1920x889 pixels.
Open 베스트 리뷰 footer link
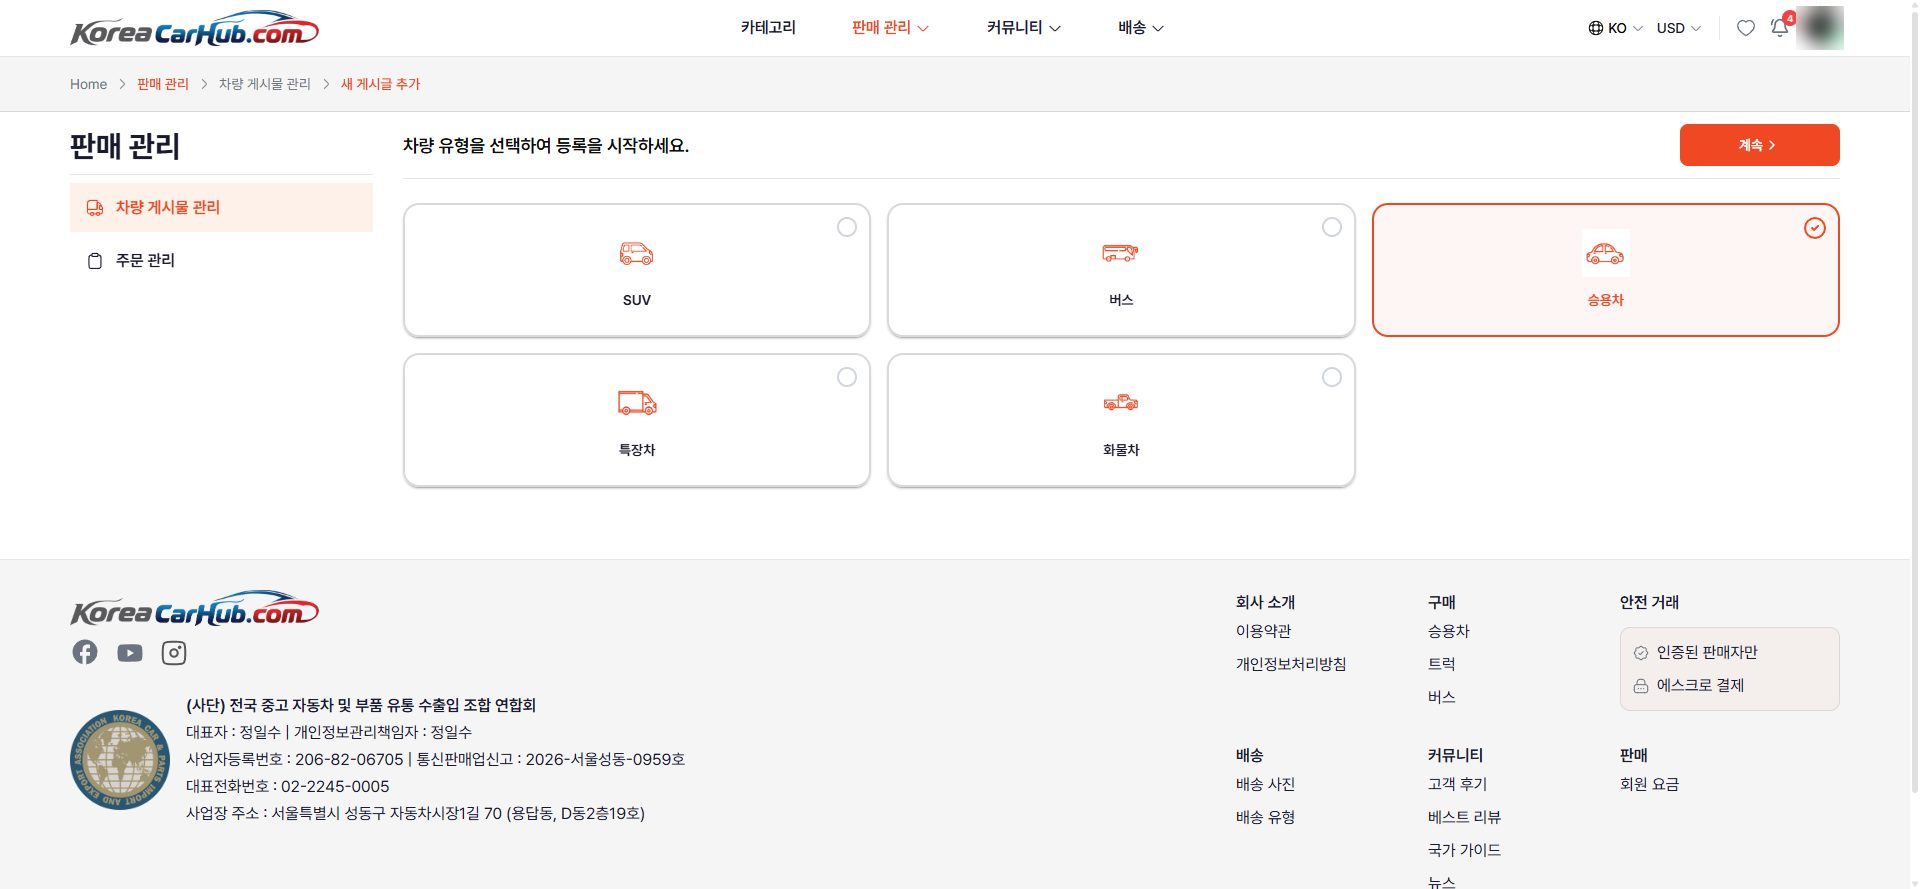point(1464,817)
